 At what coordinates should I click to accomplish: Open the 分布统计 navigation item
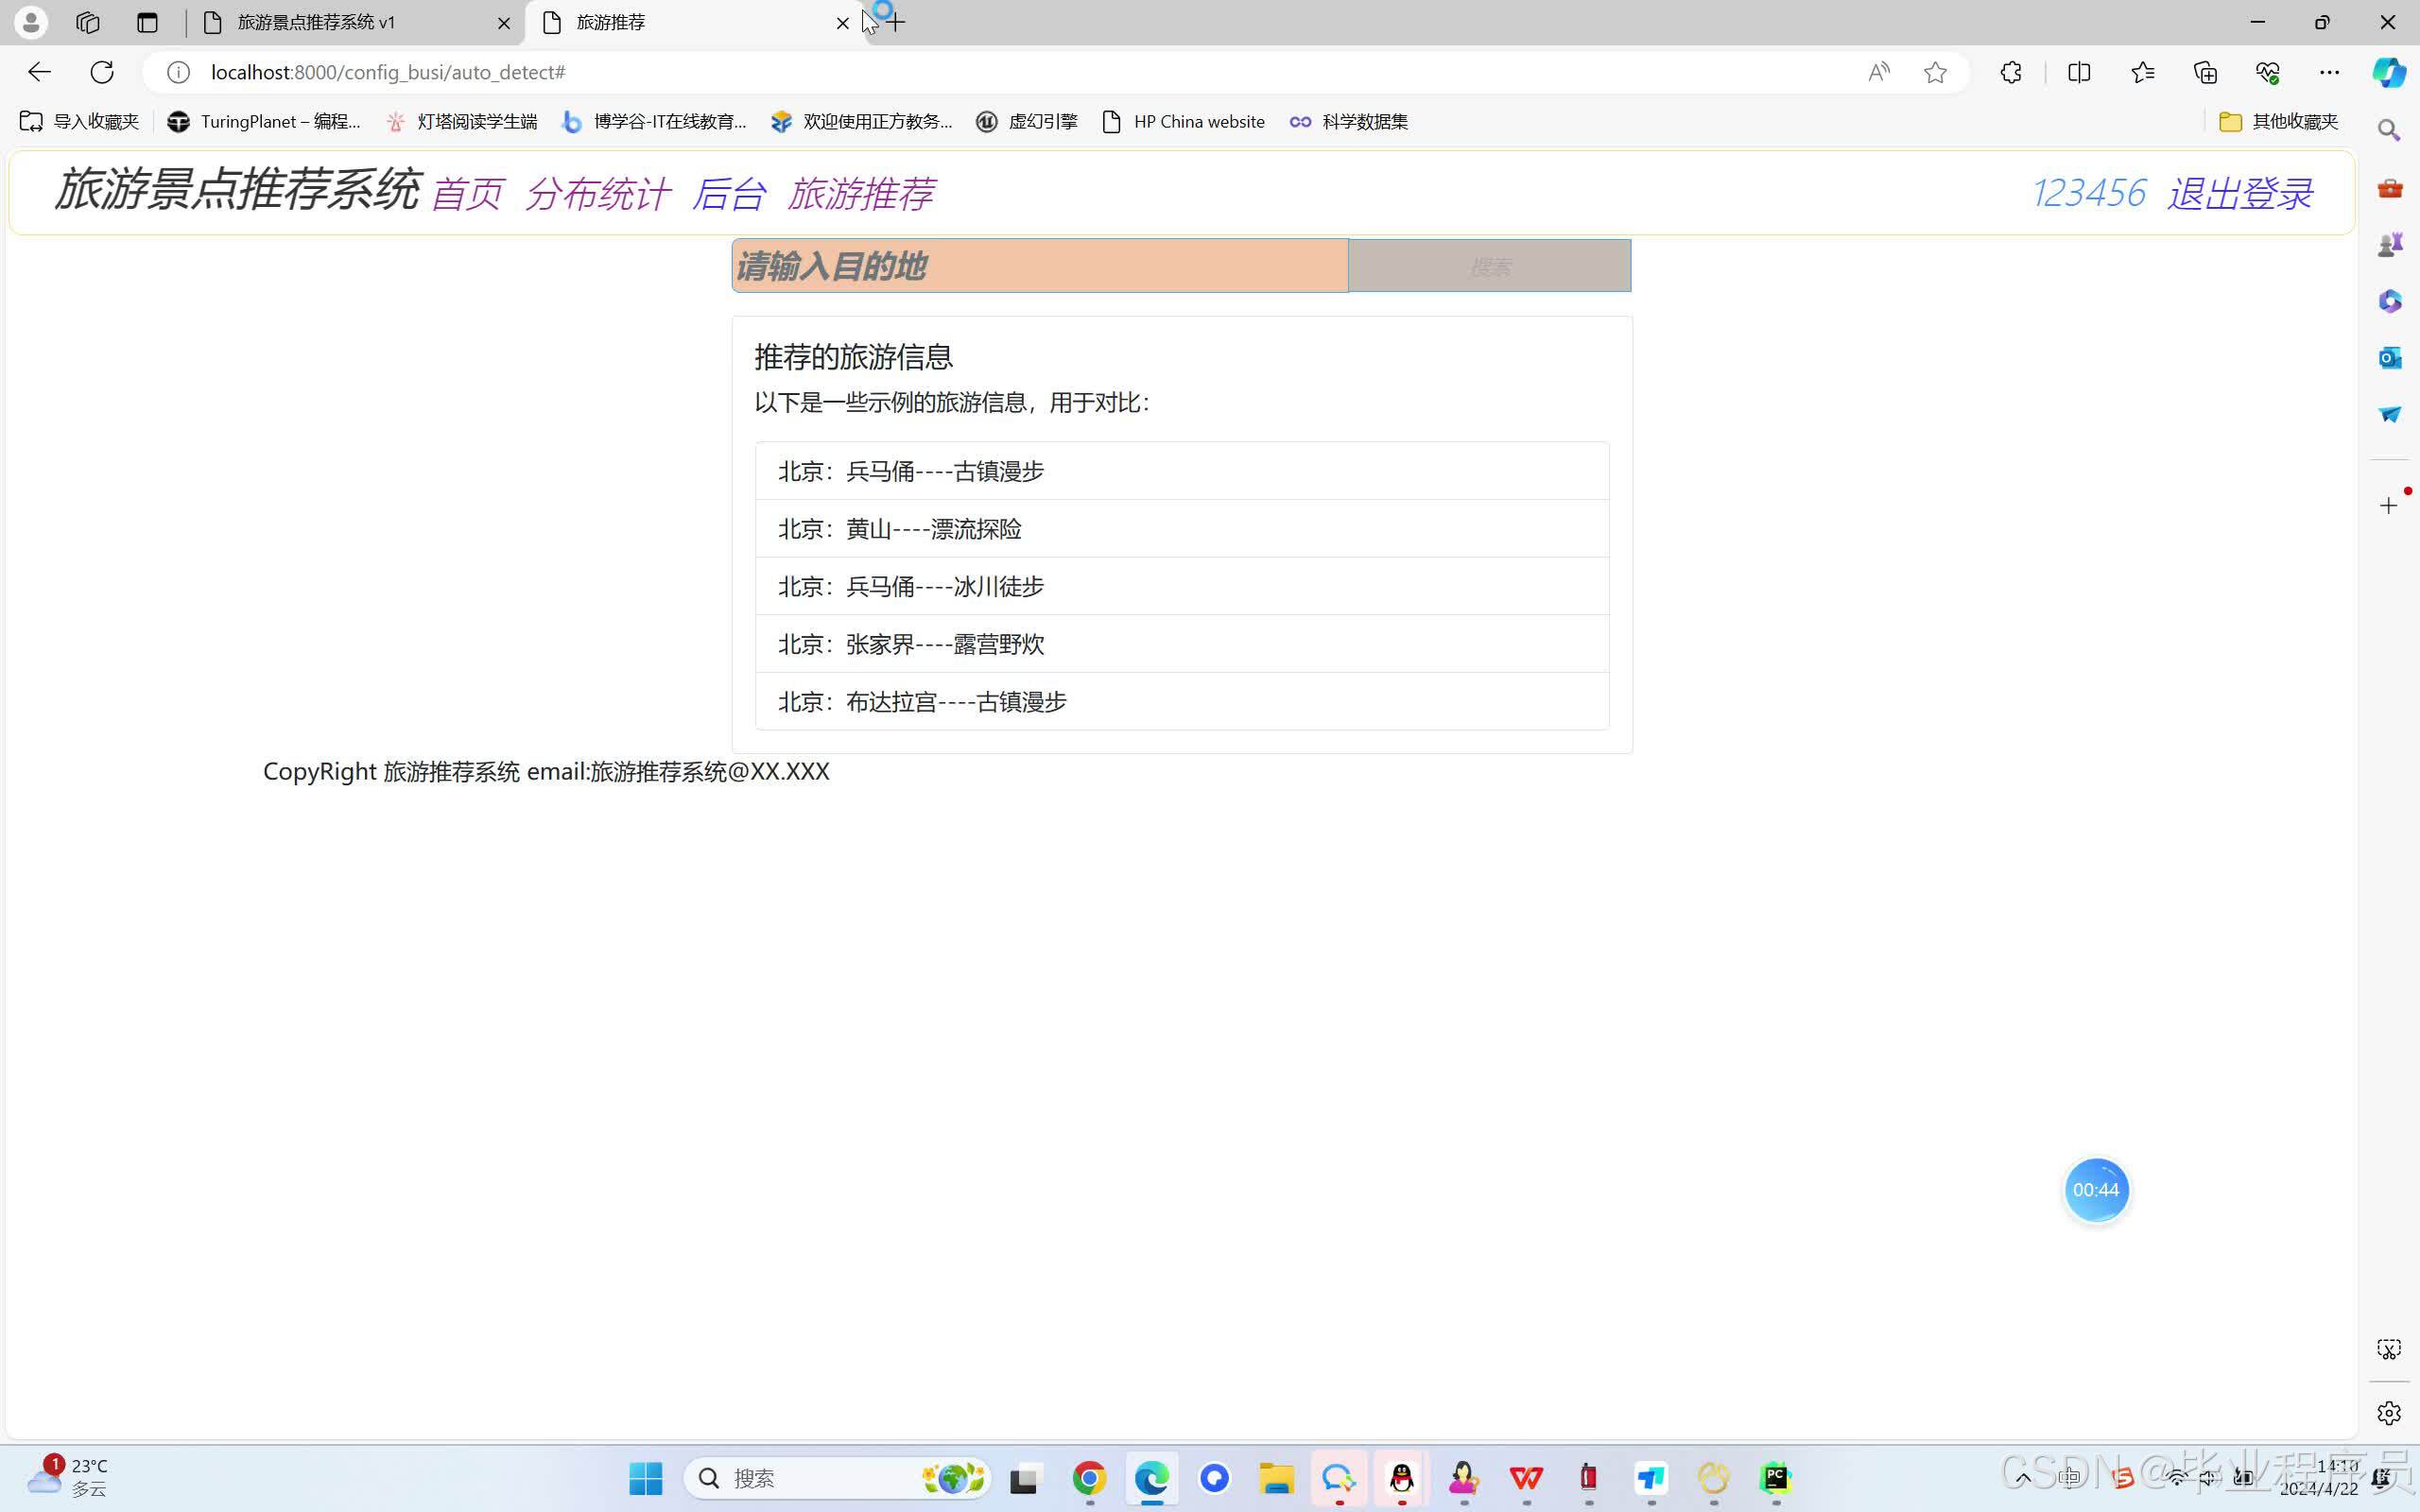pyautogui.click(x=597, y=194)
